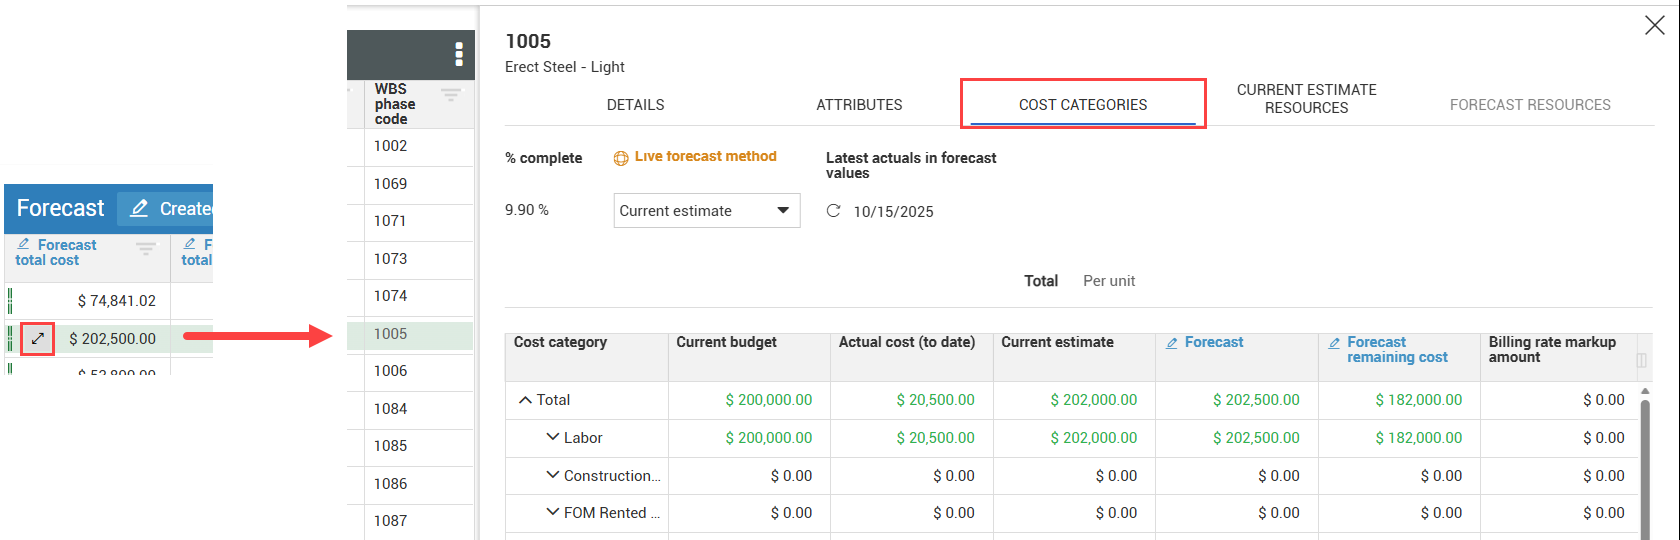This screenshot has width=1680, height=540.
Task: Click the cost table vertical scrollbar
Action: pos(1644,460)
